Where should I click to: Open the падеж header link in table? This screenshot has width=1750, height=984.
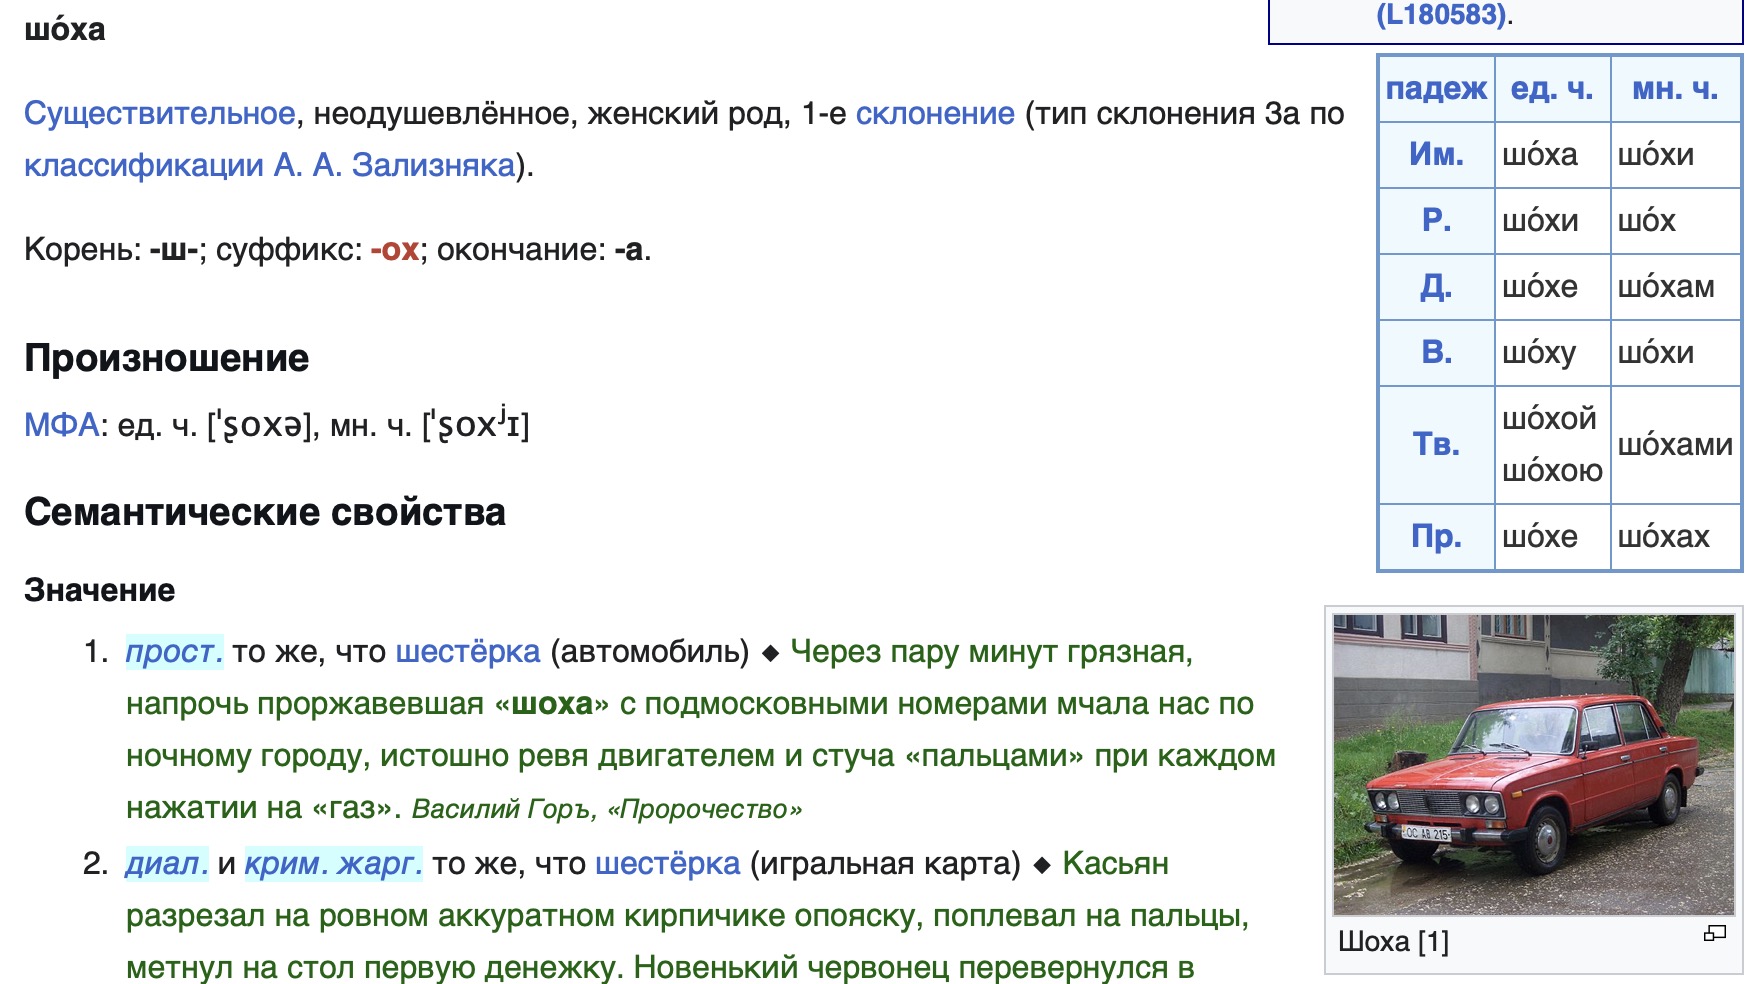(x=1436, y=89)
